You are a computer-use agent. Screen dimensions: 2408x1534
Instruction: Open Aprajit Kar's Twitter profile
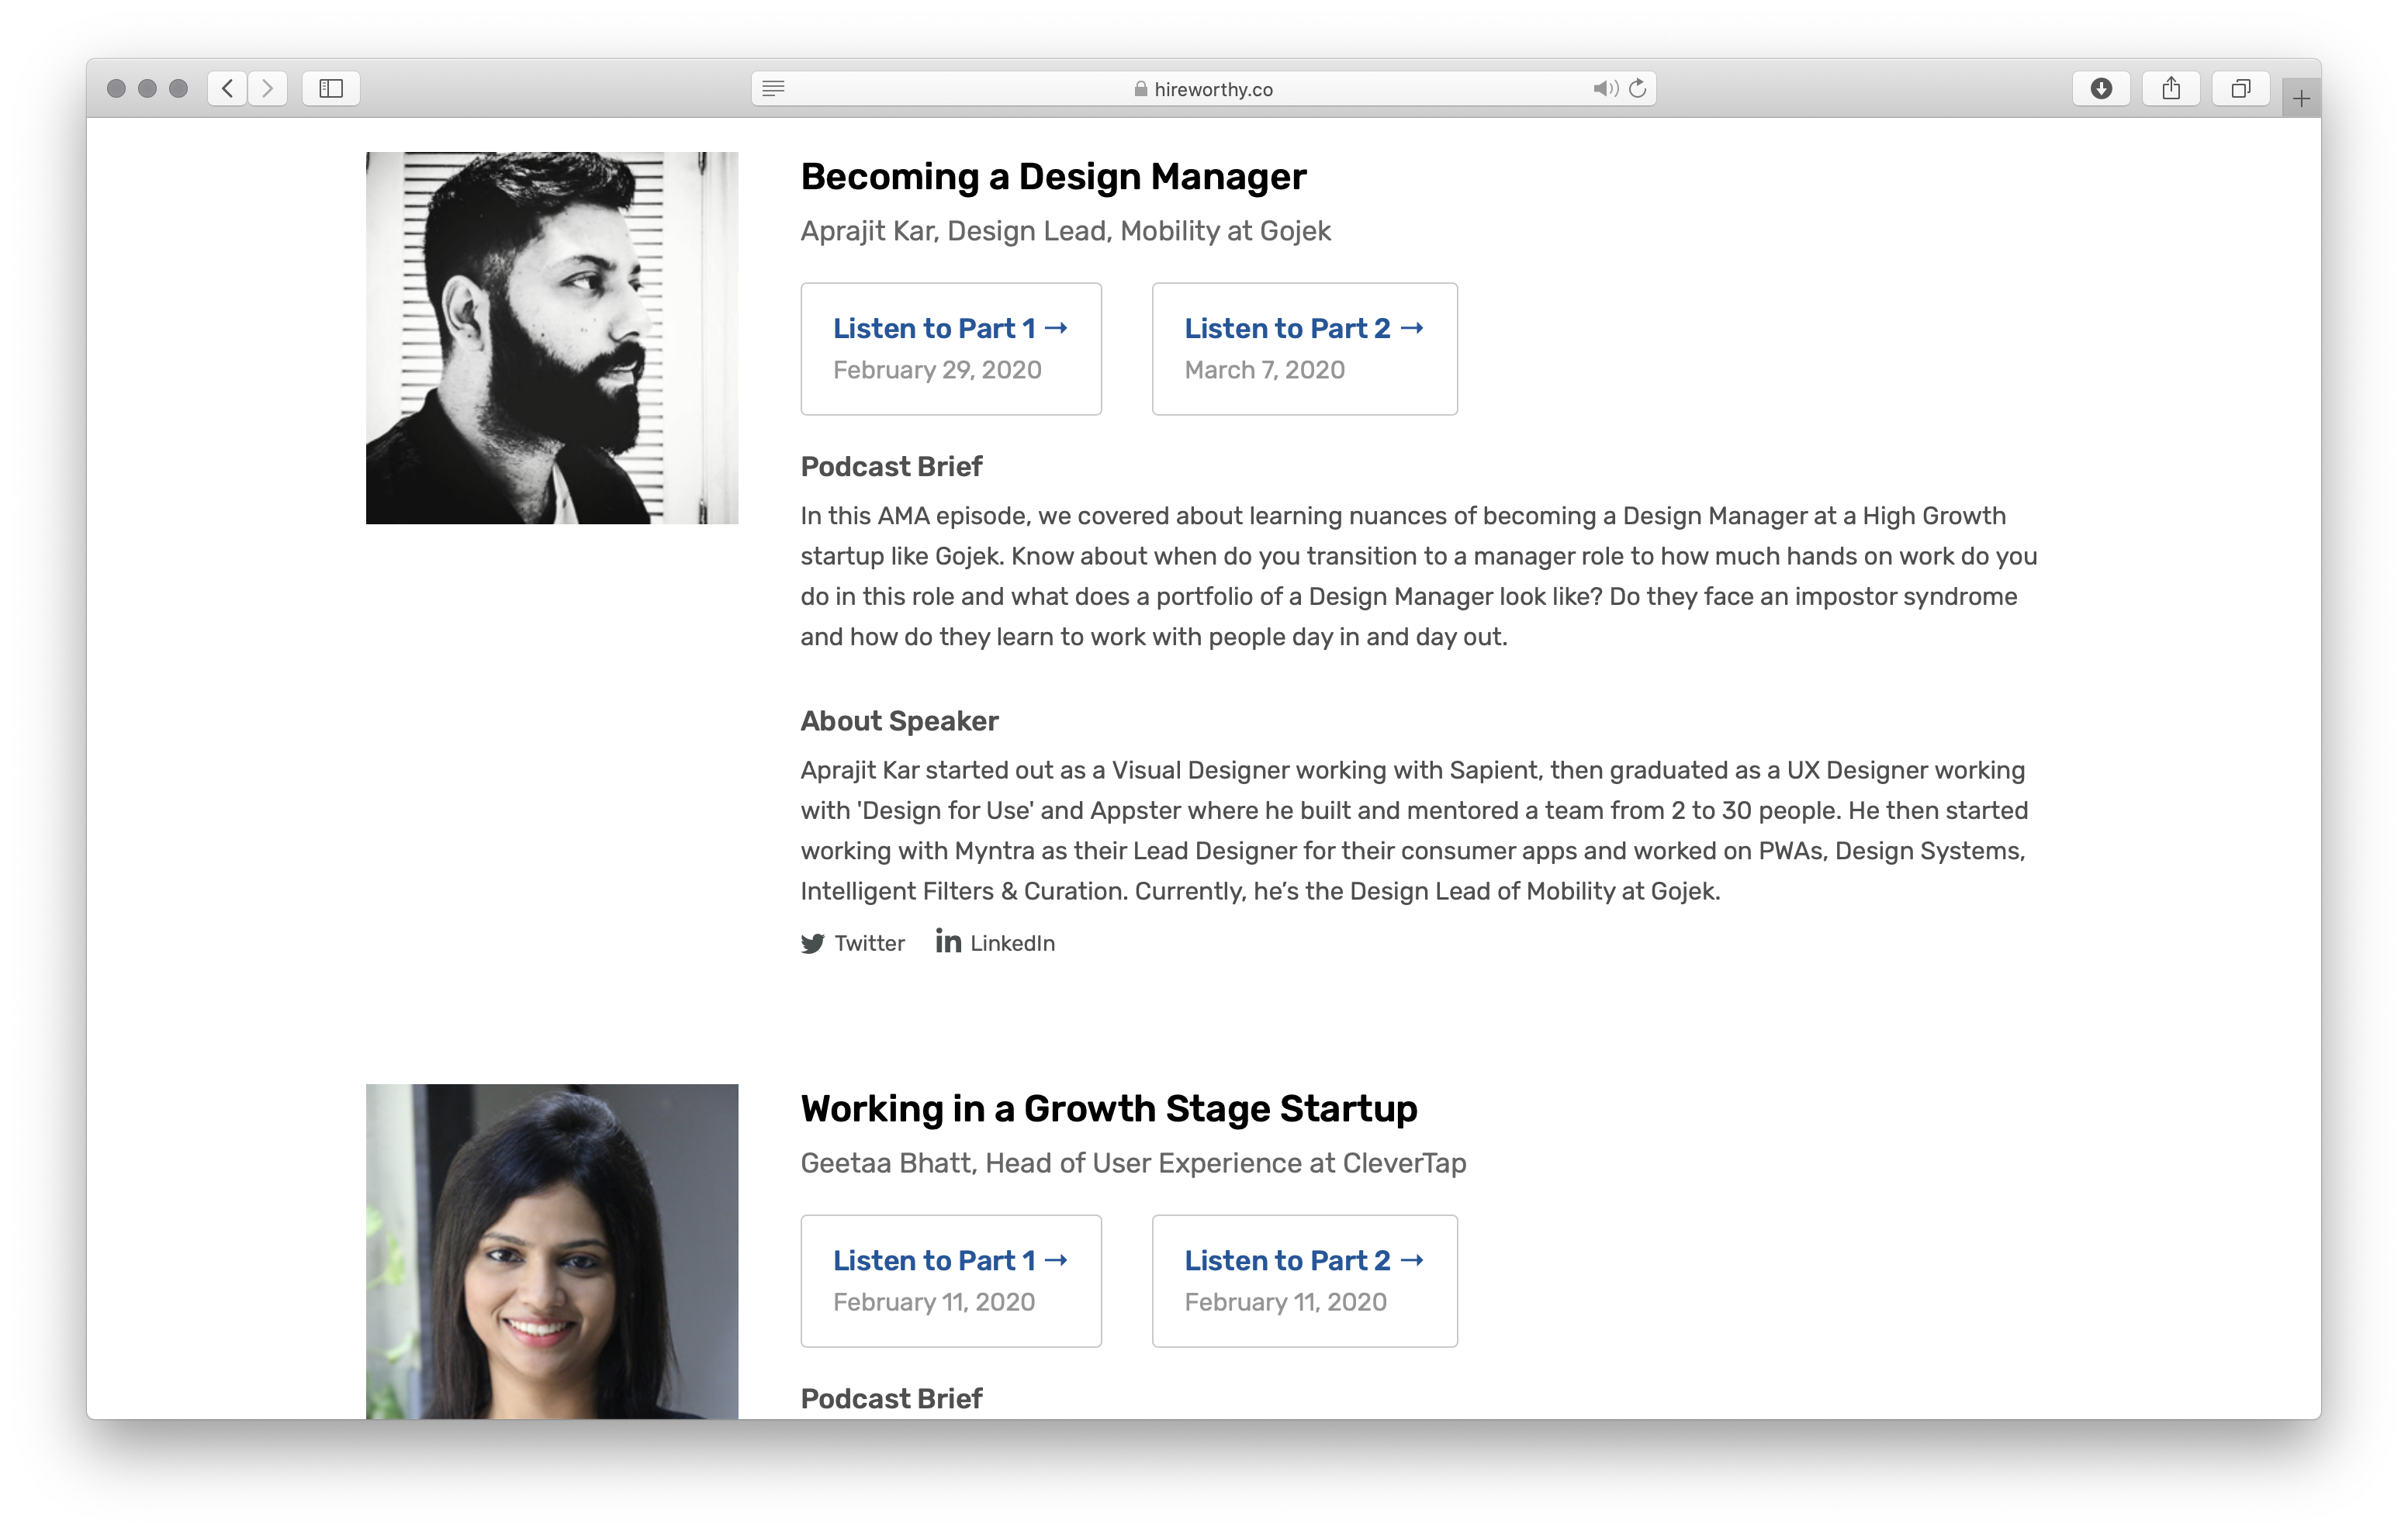coord(853,943)
